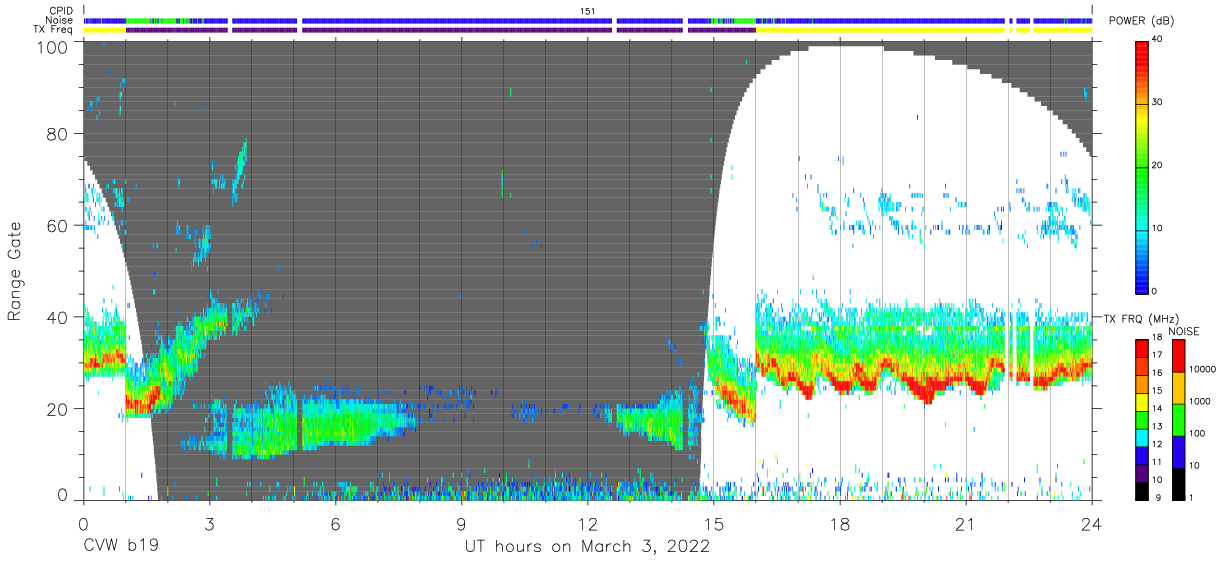Click the purple 10 MHz swatch in TX FRQ legend

1142,473
